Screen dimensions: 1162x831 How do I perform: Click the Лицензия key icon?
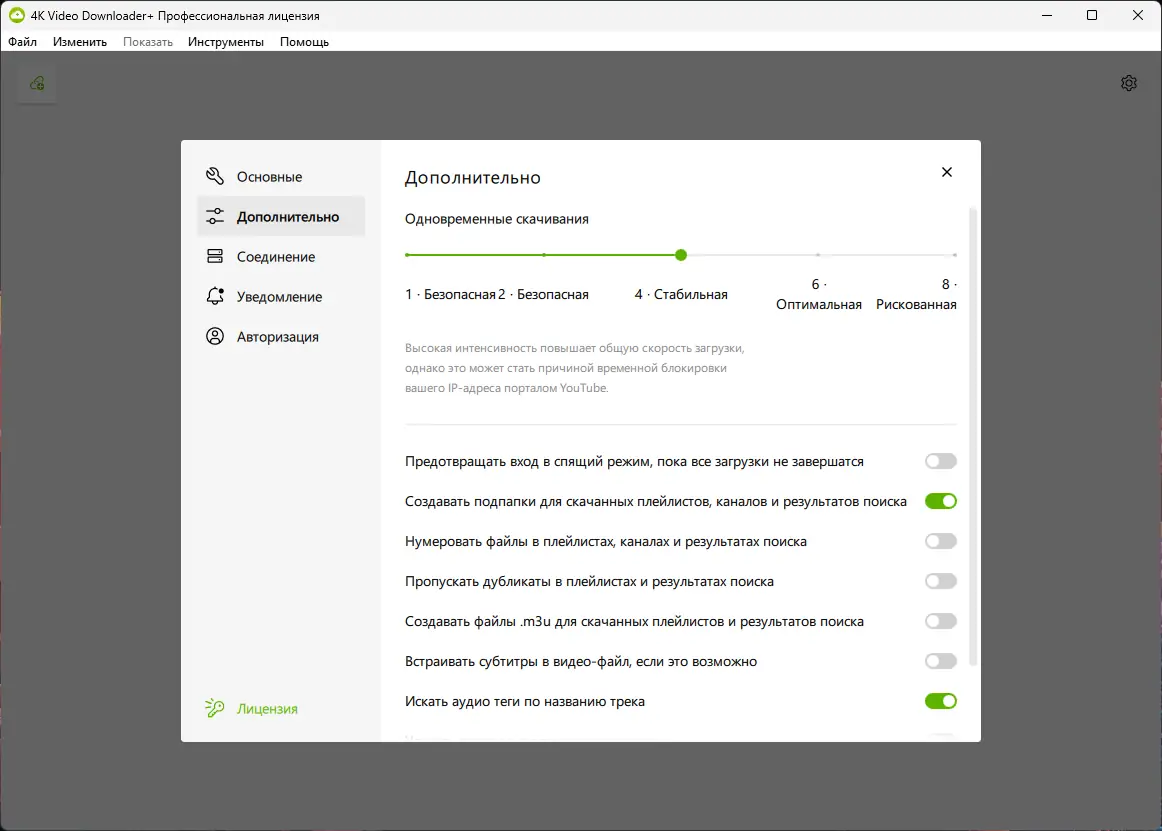click(x=213, y=708)
